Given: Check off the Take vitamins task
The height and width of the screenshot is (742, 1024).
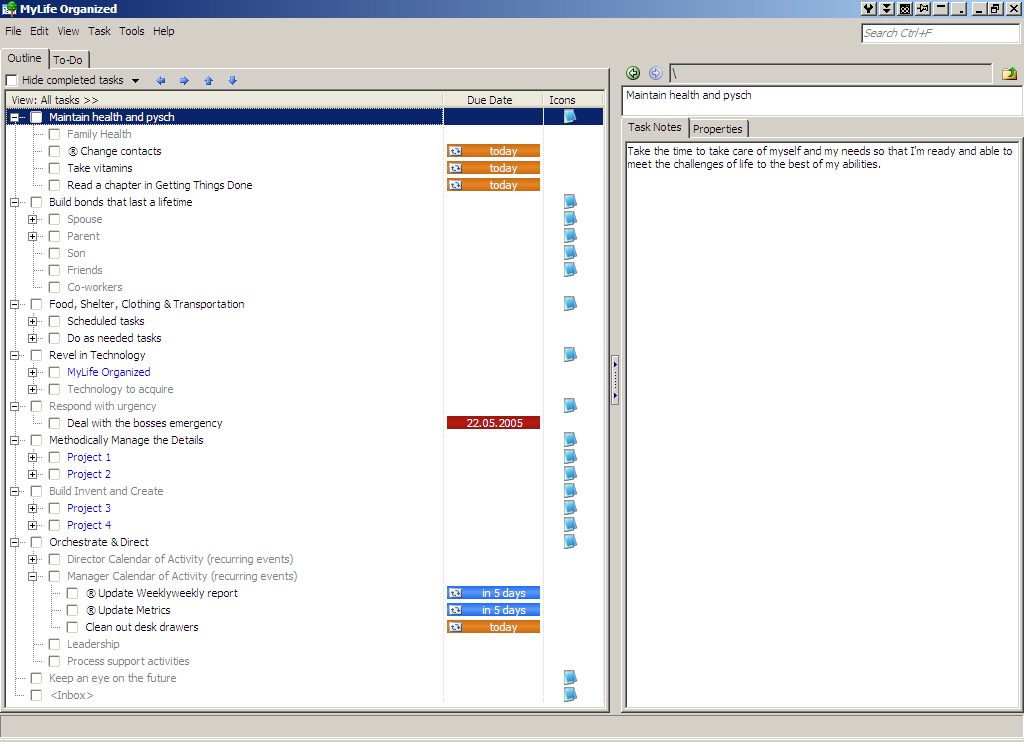Looking at the screenshot, I should point(54,168).
